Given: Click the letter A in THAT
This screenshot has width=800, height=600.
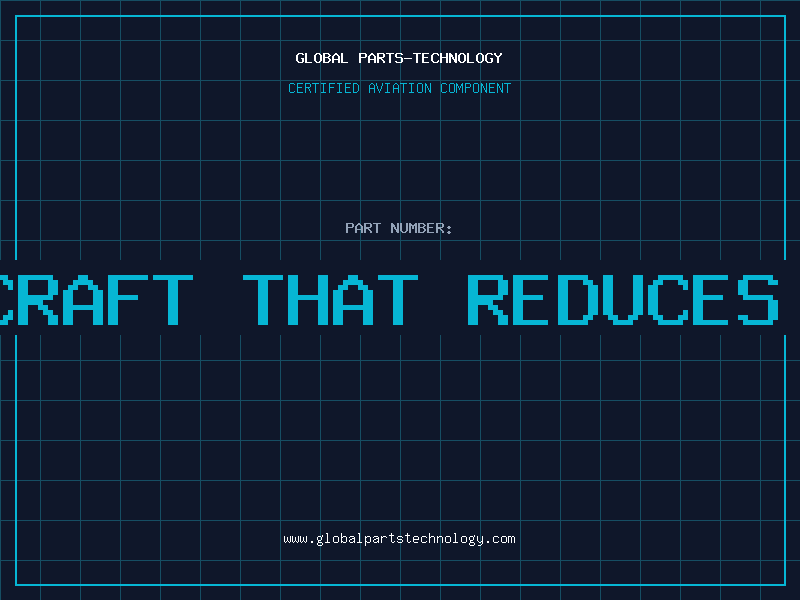Looking at the screenshot, I should pyautogui.click(x=353, y=300).
